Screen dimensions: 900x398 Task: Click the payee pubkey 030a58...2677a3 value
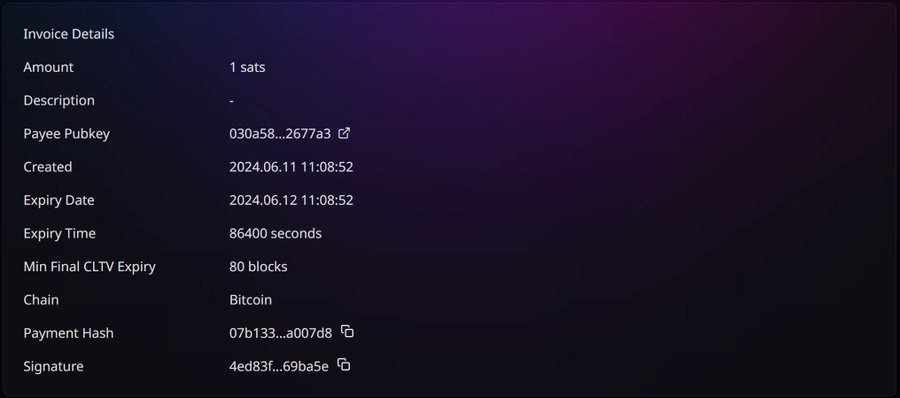pos(280,134)
